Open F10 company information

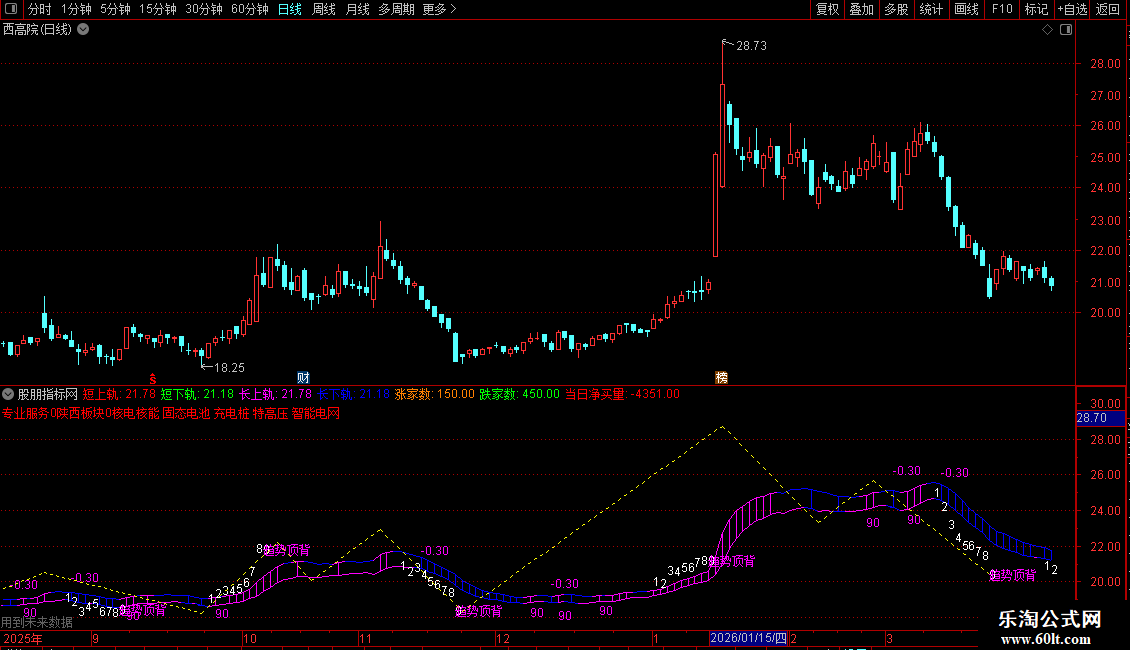point(1002,9)
